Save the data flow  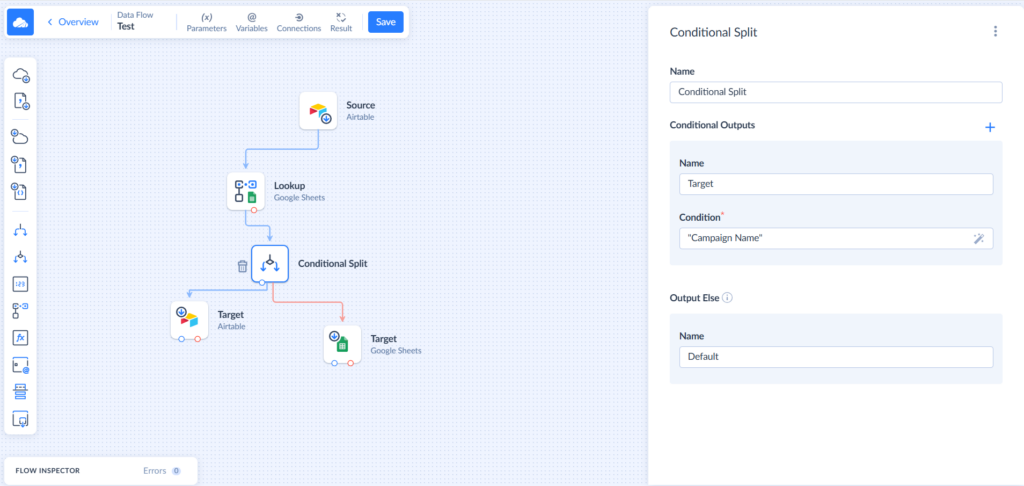(386, 22)
